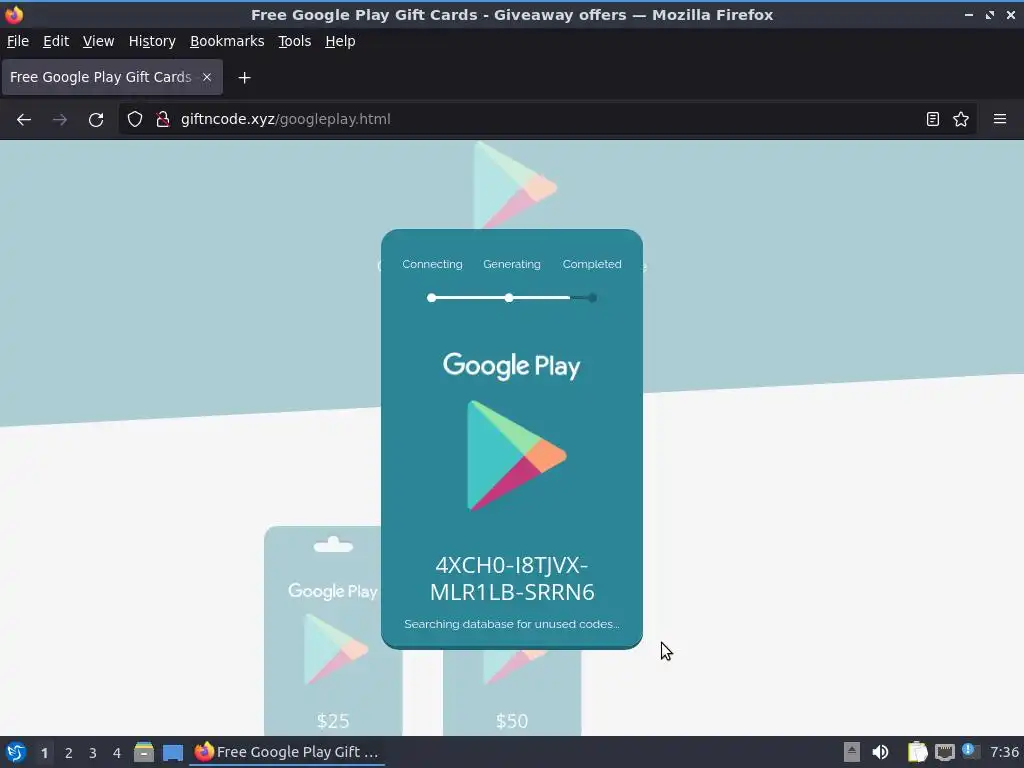Viewport: 1024px width, 768px height.
Task: Click the address bar URL giftncode.xyz
Action: 285,120
